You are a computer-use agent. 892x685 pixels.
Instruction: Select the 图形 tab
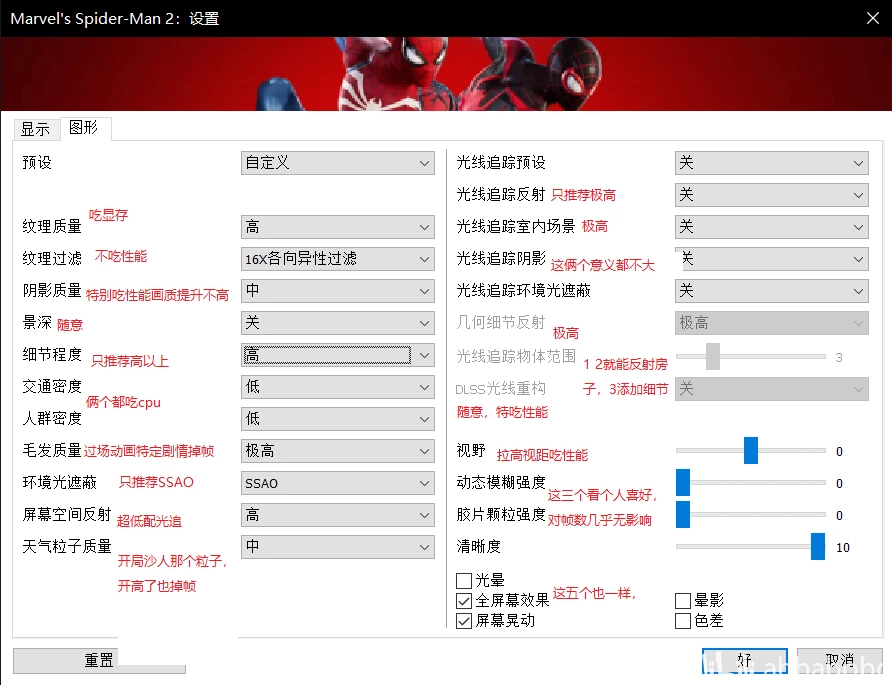[x=84, y=127]
